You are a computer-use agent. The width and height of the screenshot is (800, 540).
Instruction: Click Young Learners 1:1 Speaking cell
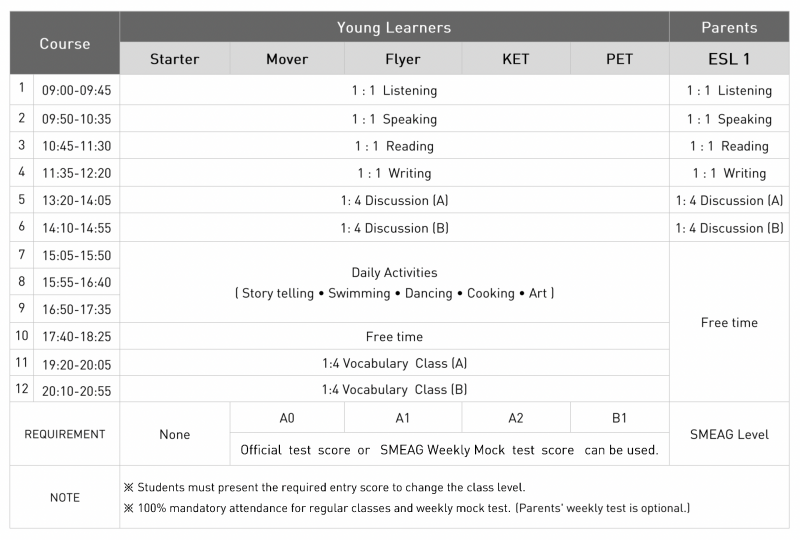(394, 119)
